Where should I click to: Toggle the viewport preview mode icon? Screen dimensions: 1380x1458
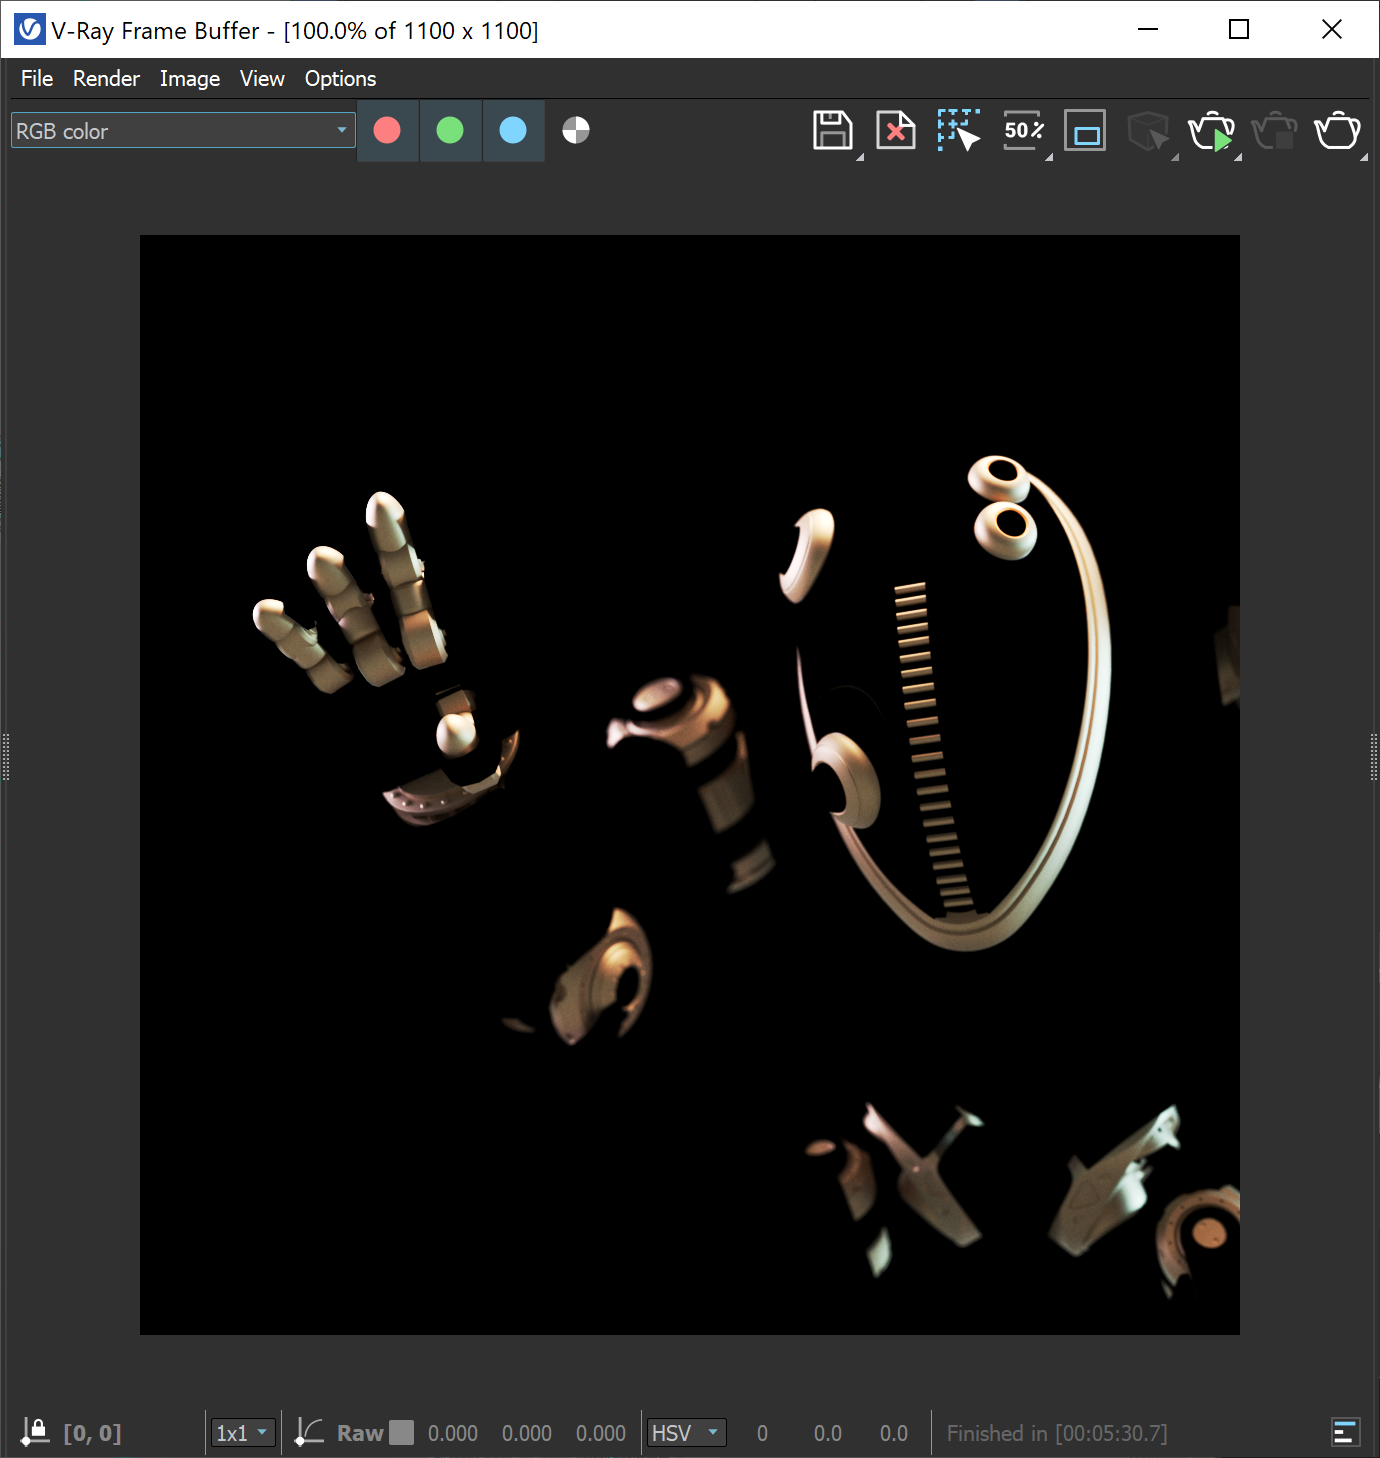tap(1085, 130)
